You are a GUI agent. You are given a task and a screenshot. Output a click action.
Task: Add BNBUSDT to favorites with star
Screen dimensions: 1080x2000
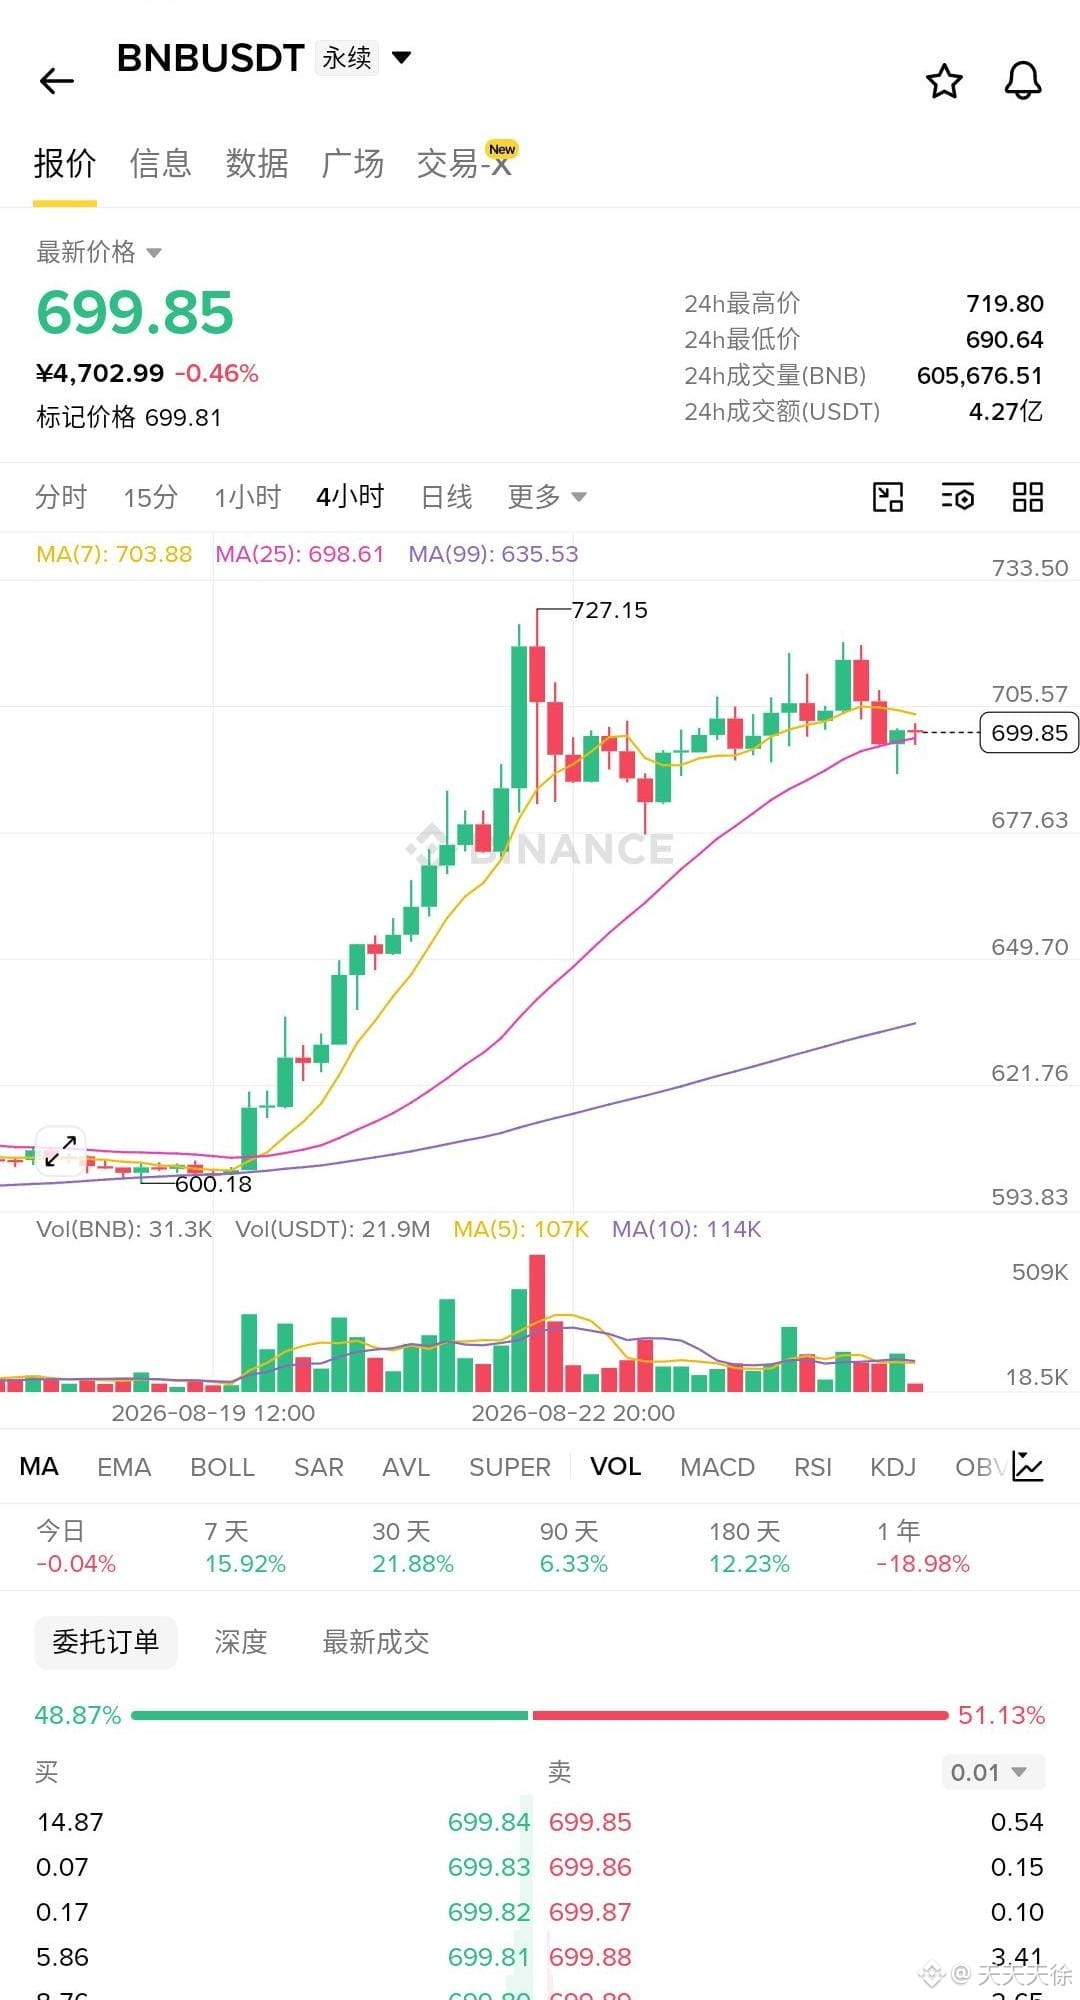pyautogui.click(x=944, y=81)
